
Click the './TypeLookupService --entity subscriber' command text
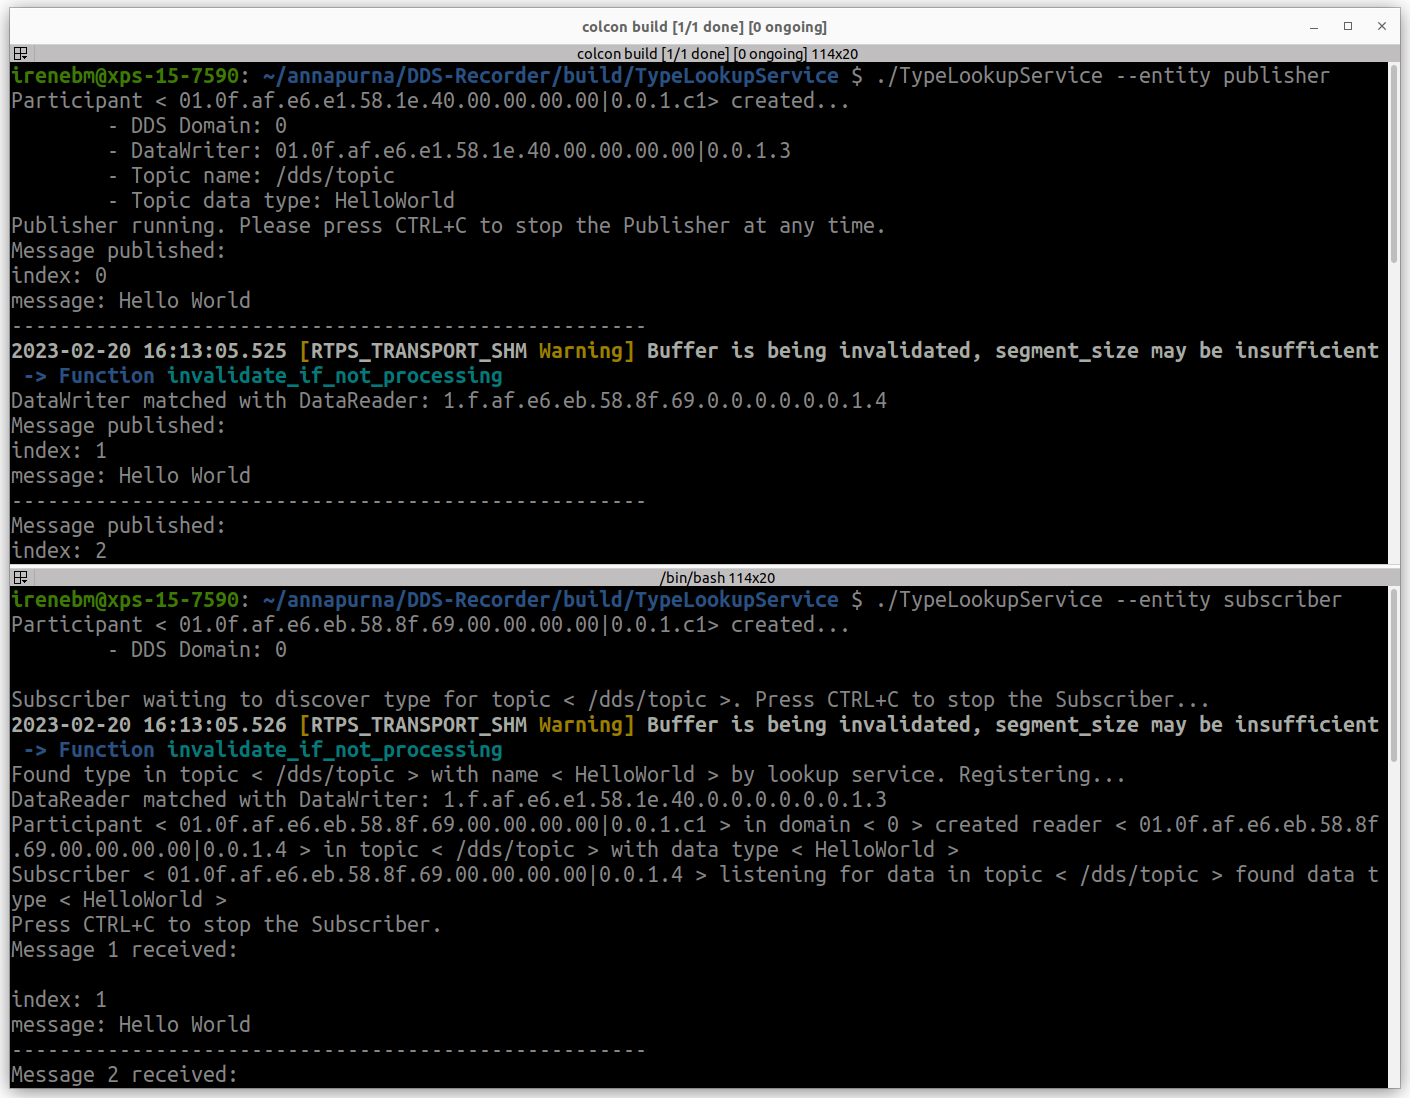(x=1109, y=600)
